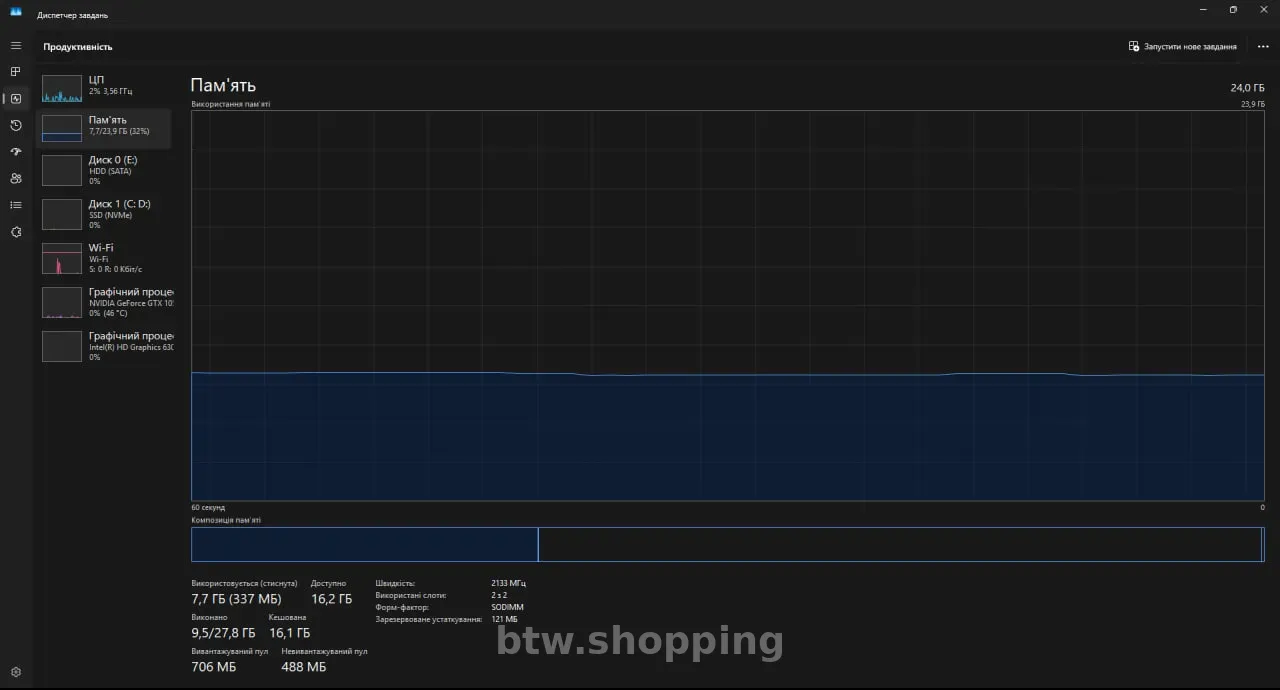The width and height of the screenshot is (1280, 690).
Task: Open Task Manager settings gear
Action: point(16,672)
